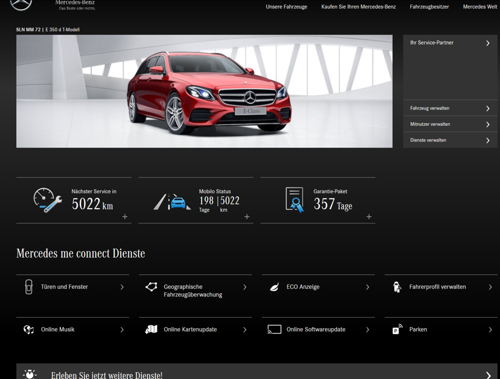Click chevron beside Online Musik
The height and width of the screenshot is (379, 500).
pos(122,330)
